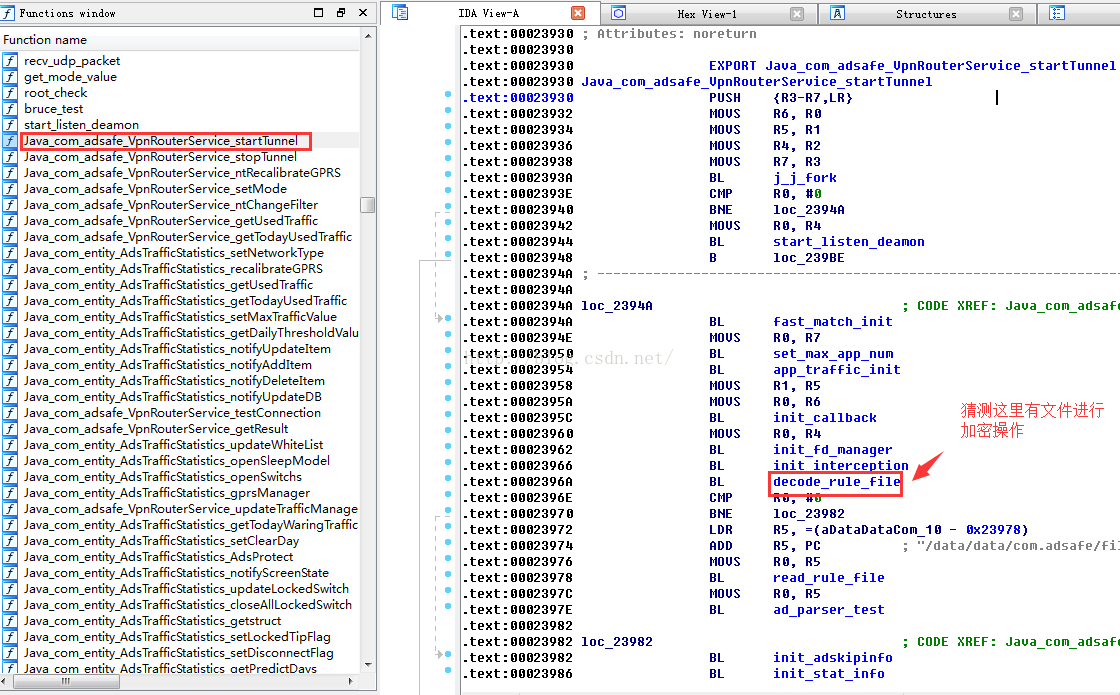Click address .text:0002396A in disassembly
The height and width of the screenshot is (695, 1120).
[x=518, y=482]
